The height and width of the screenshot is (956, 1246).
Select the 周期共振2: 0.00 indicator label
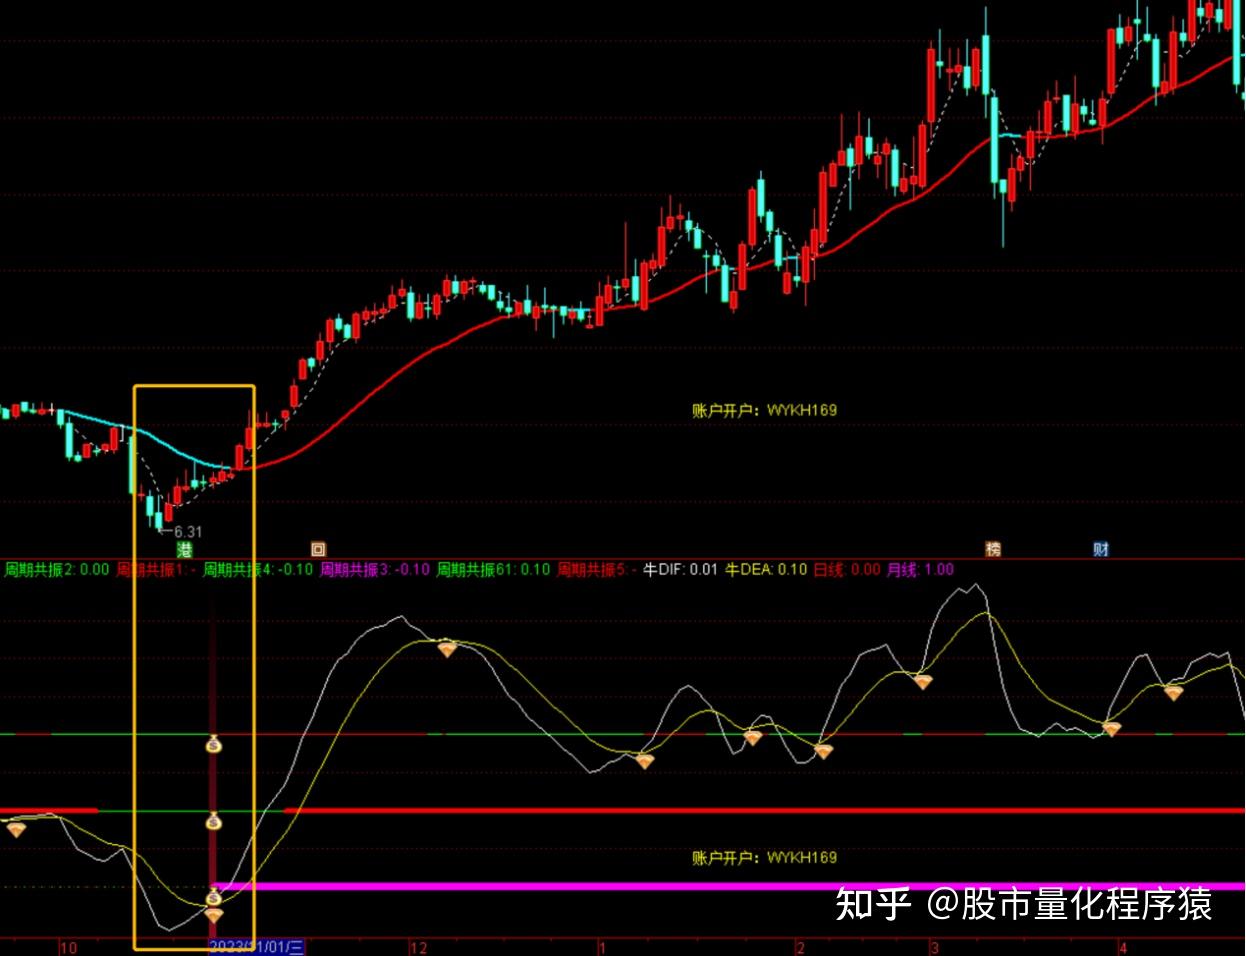click(57, 570)
